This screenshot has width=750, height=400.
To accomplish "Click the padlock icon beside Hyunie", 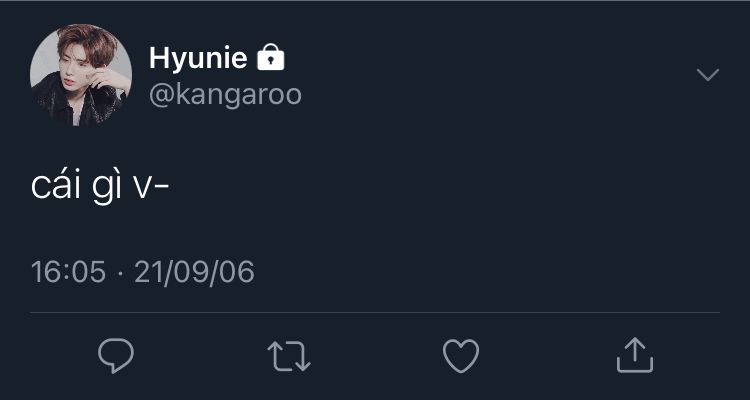I will [x=271, y=58].
